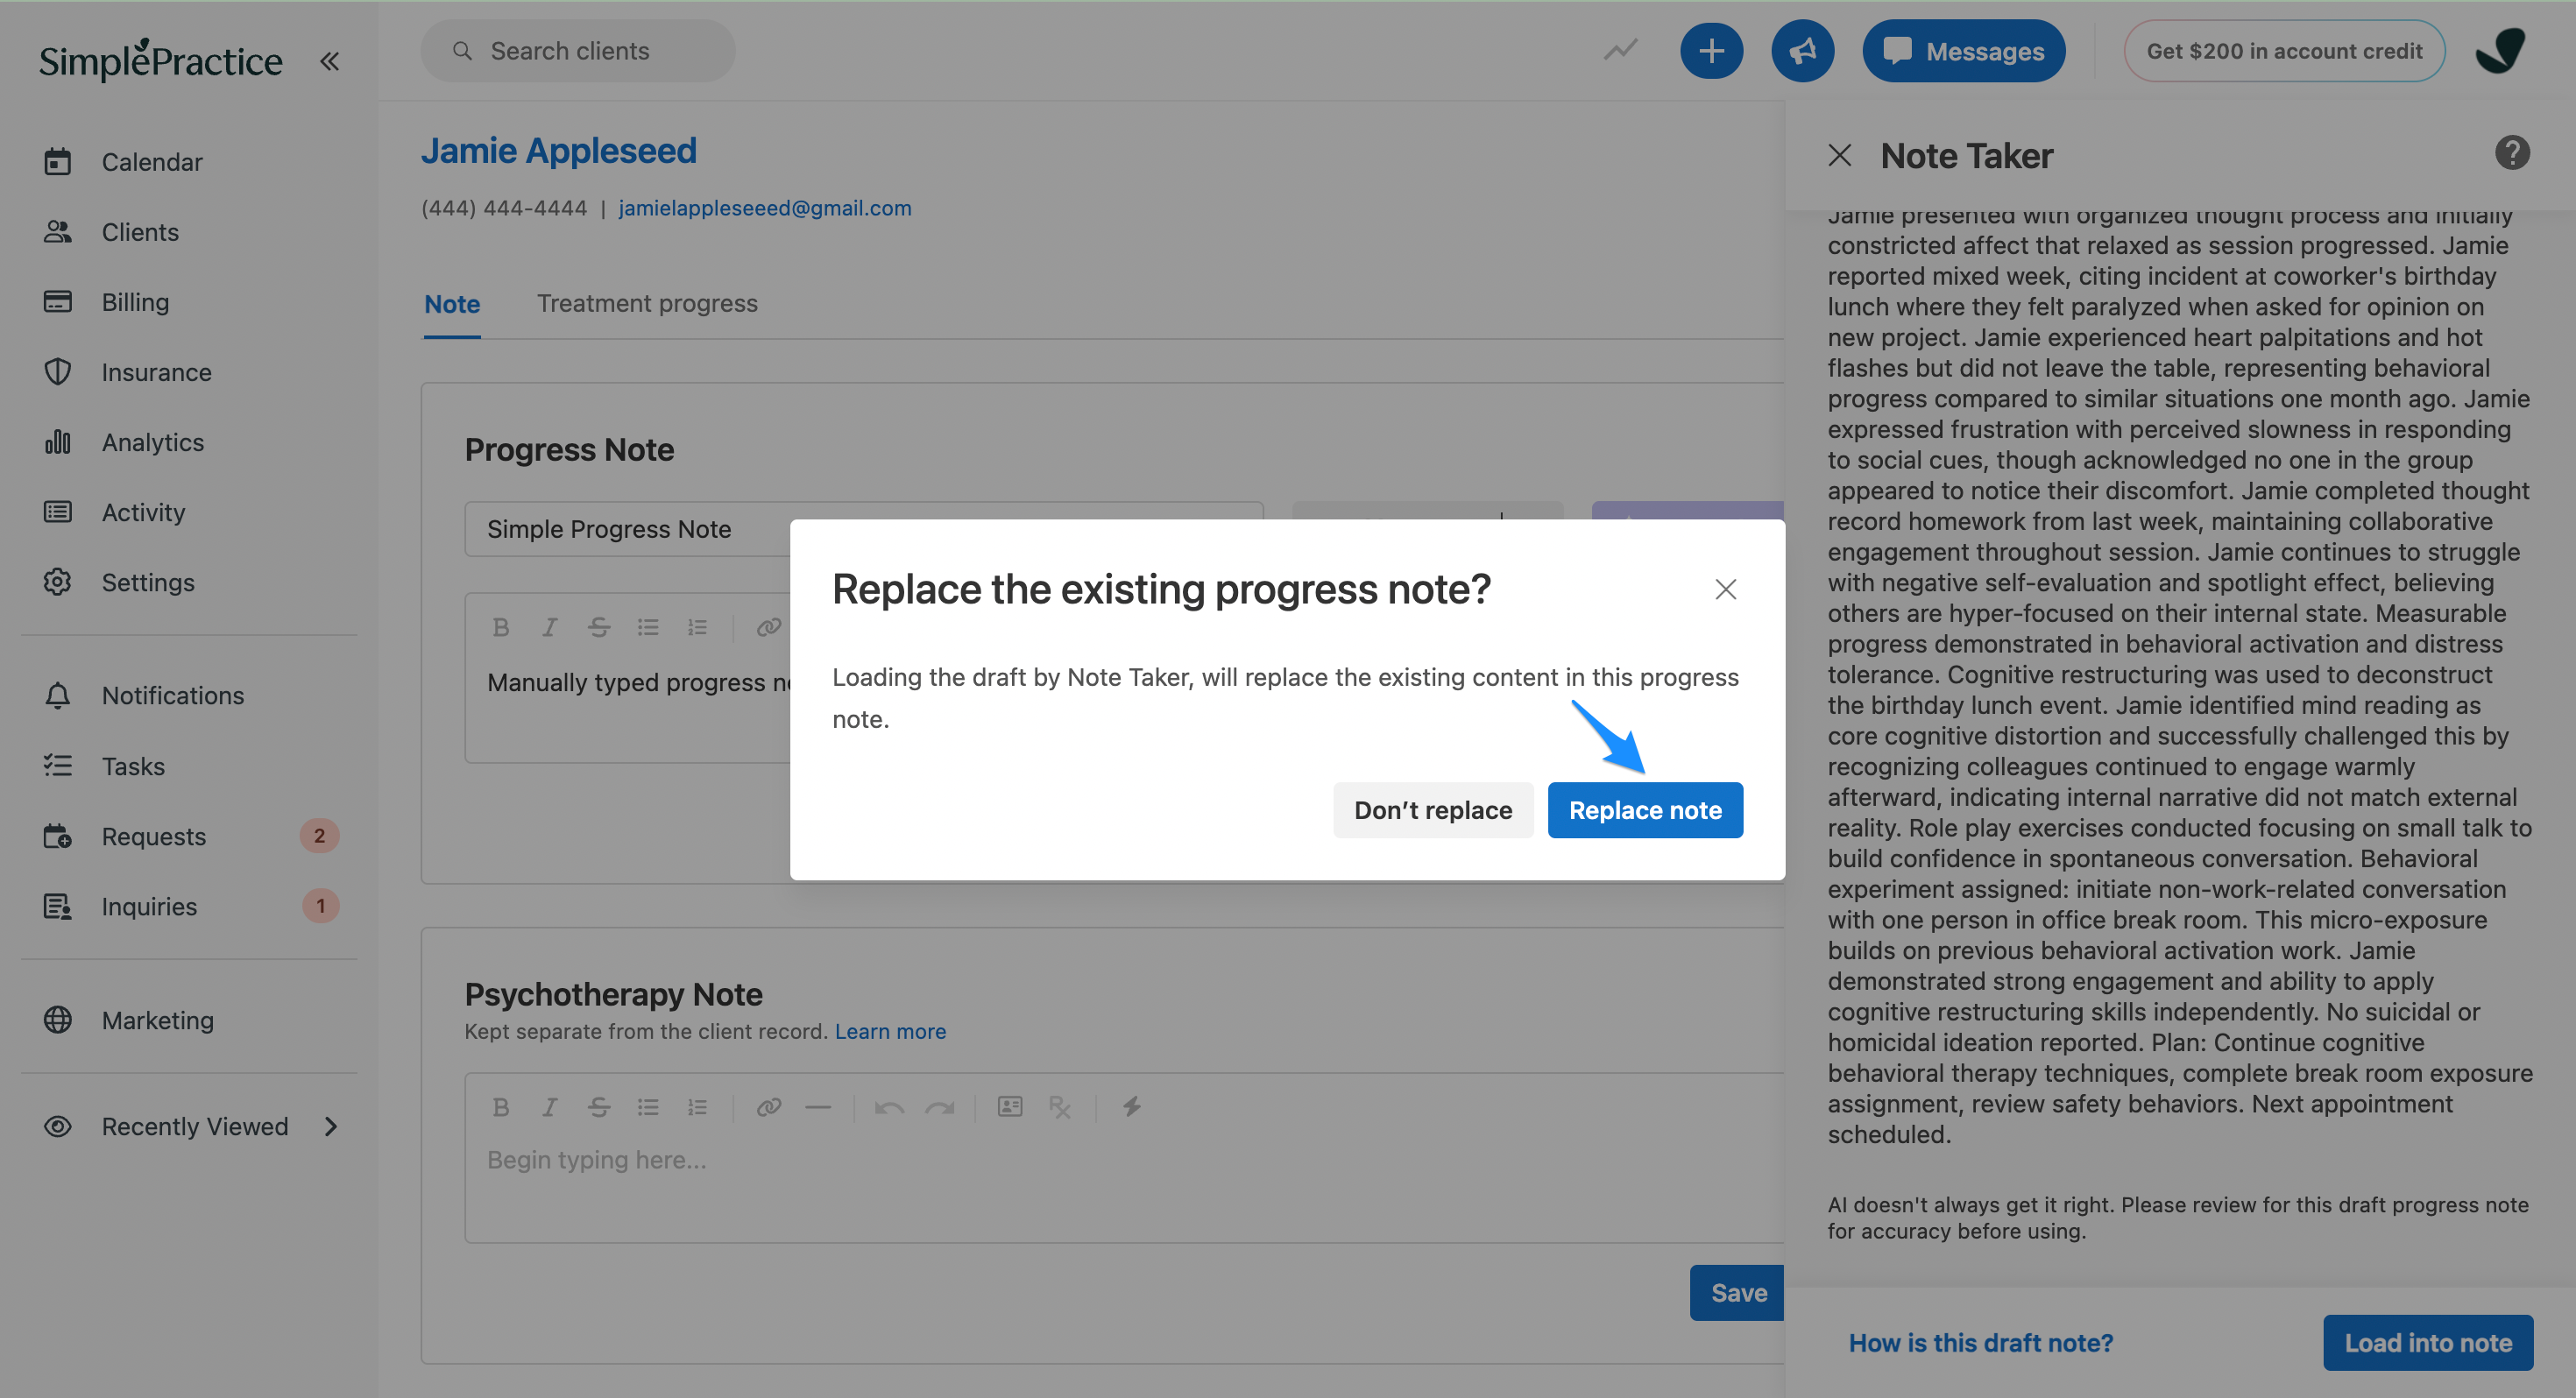The image size is (2576, 1398).
Task: Click the lightning bolt snippet icon
Action: [1131, 1106]
